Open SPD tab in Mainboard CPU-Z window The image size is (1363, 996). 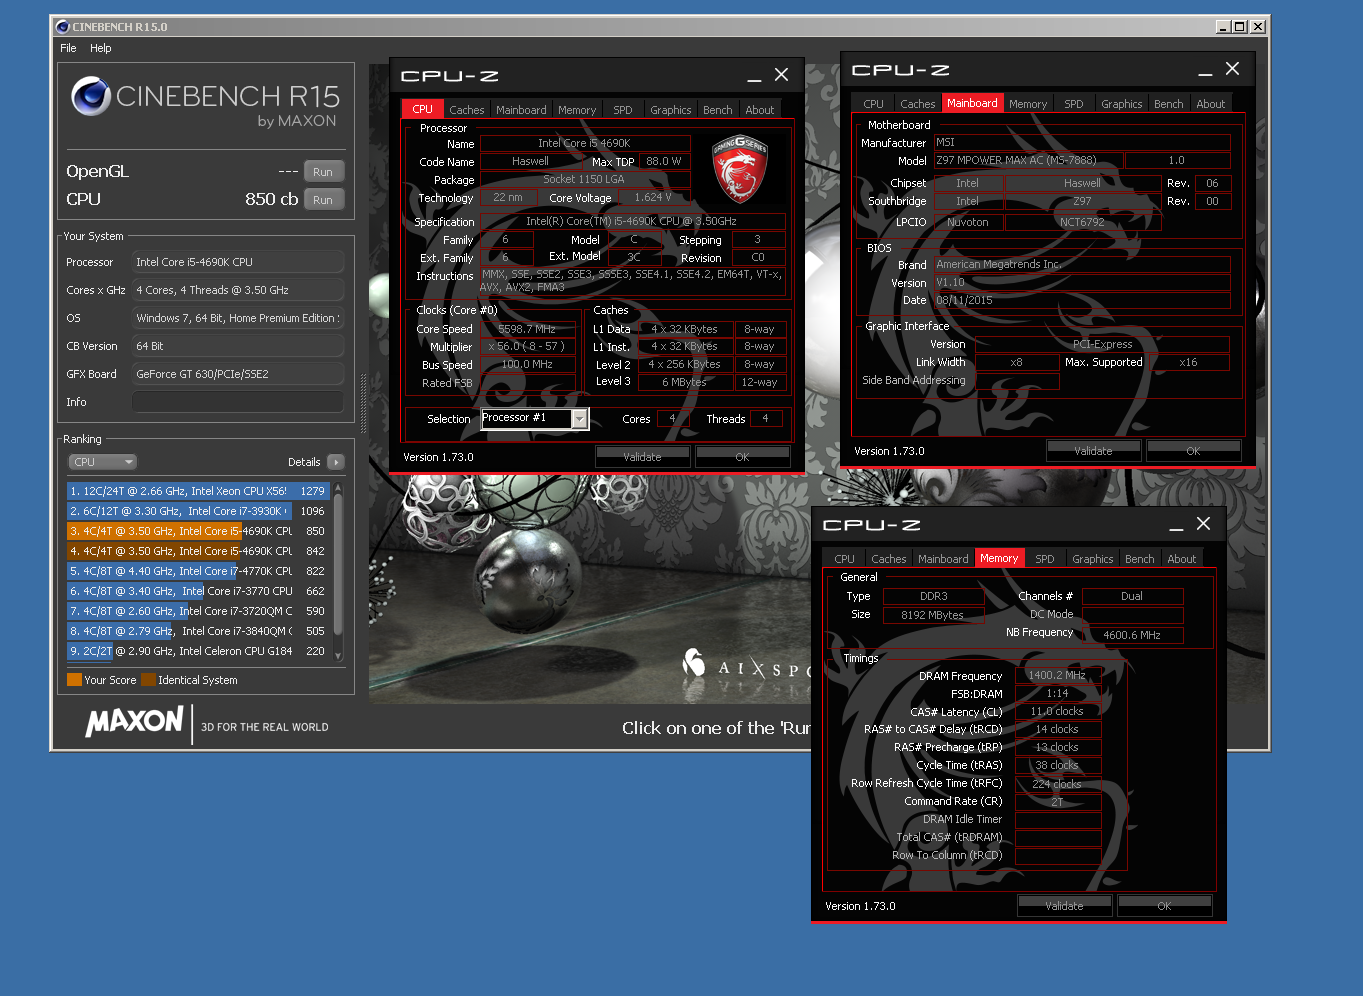tap(1074, 104)
